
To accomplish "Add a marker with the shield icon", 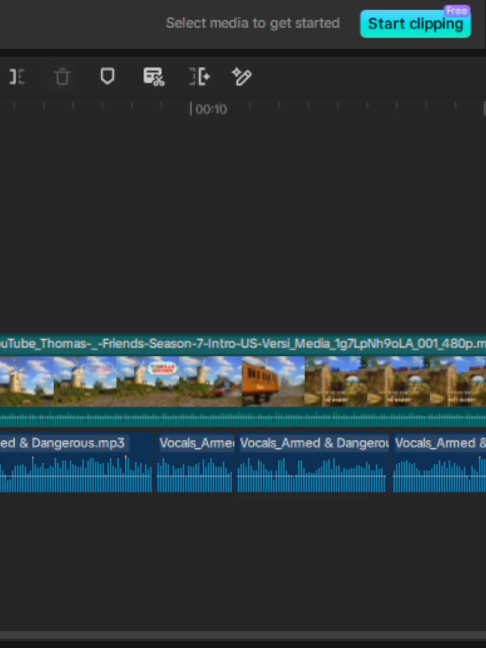I will [x=107, y=76].
